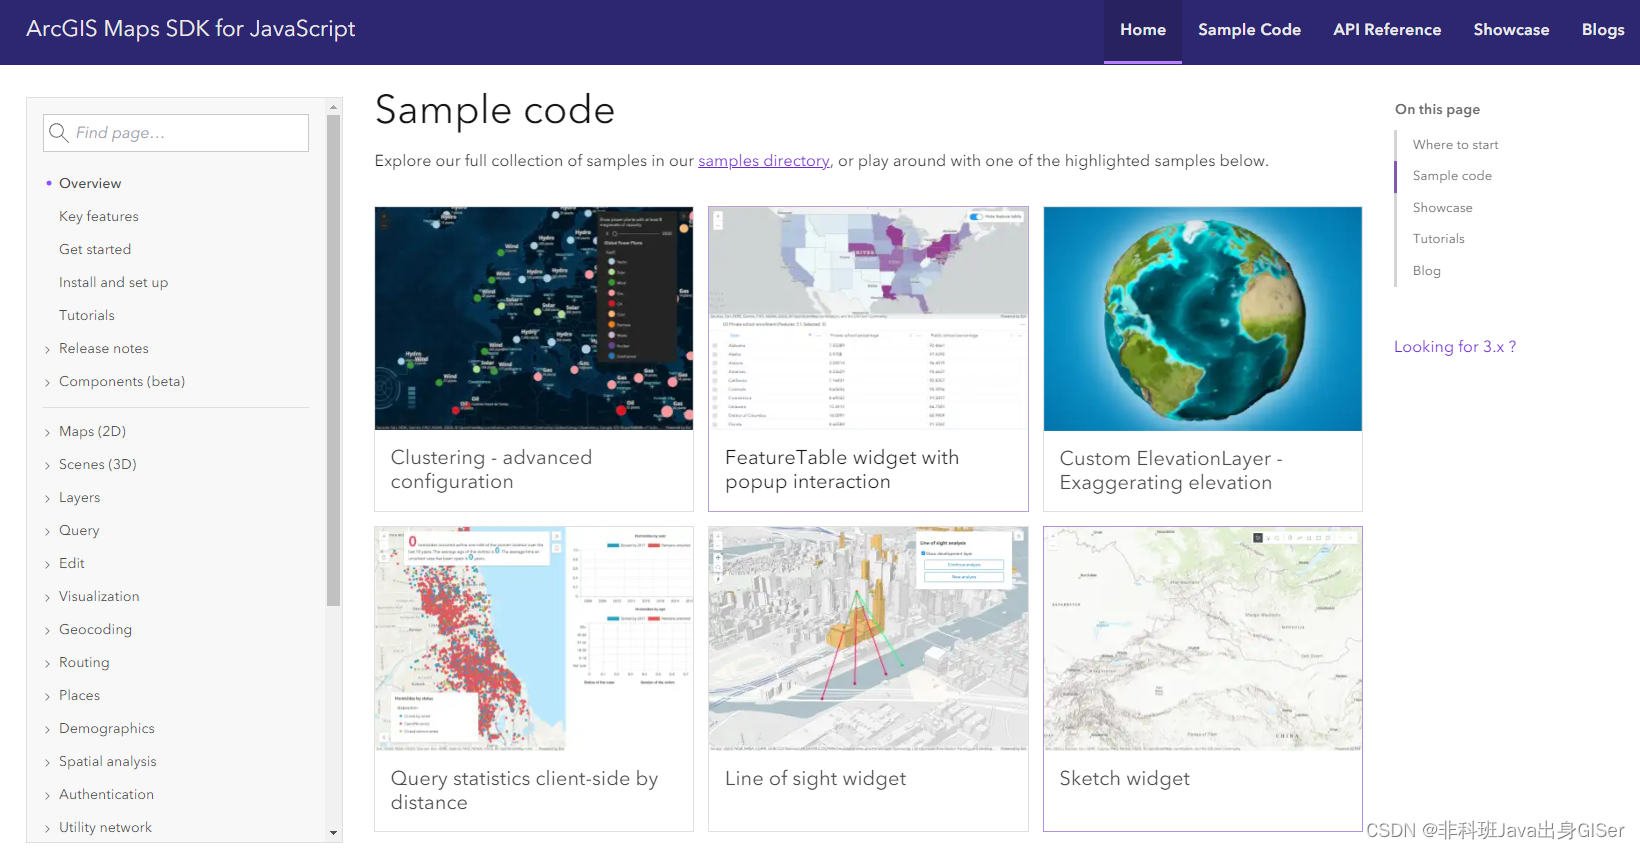
Task: Expand Scenes (3D) section chevron
Action: 47,465
